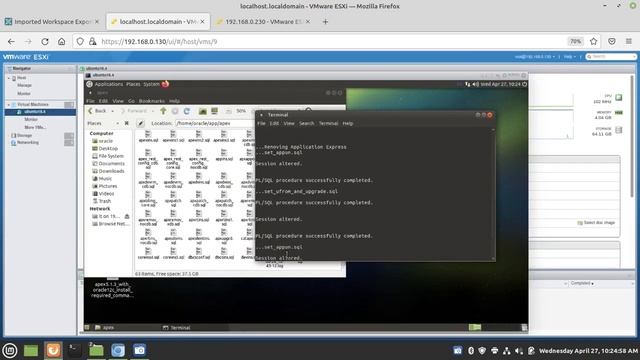Bookmark this page with the star icon
This screenshot has width=640, height=360.
point(593,41)
